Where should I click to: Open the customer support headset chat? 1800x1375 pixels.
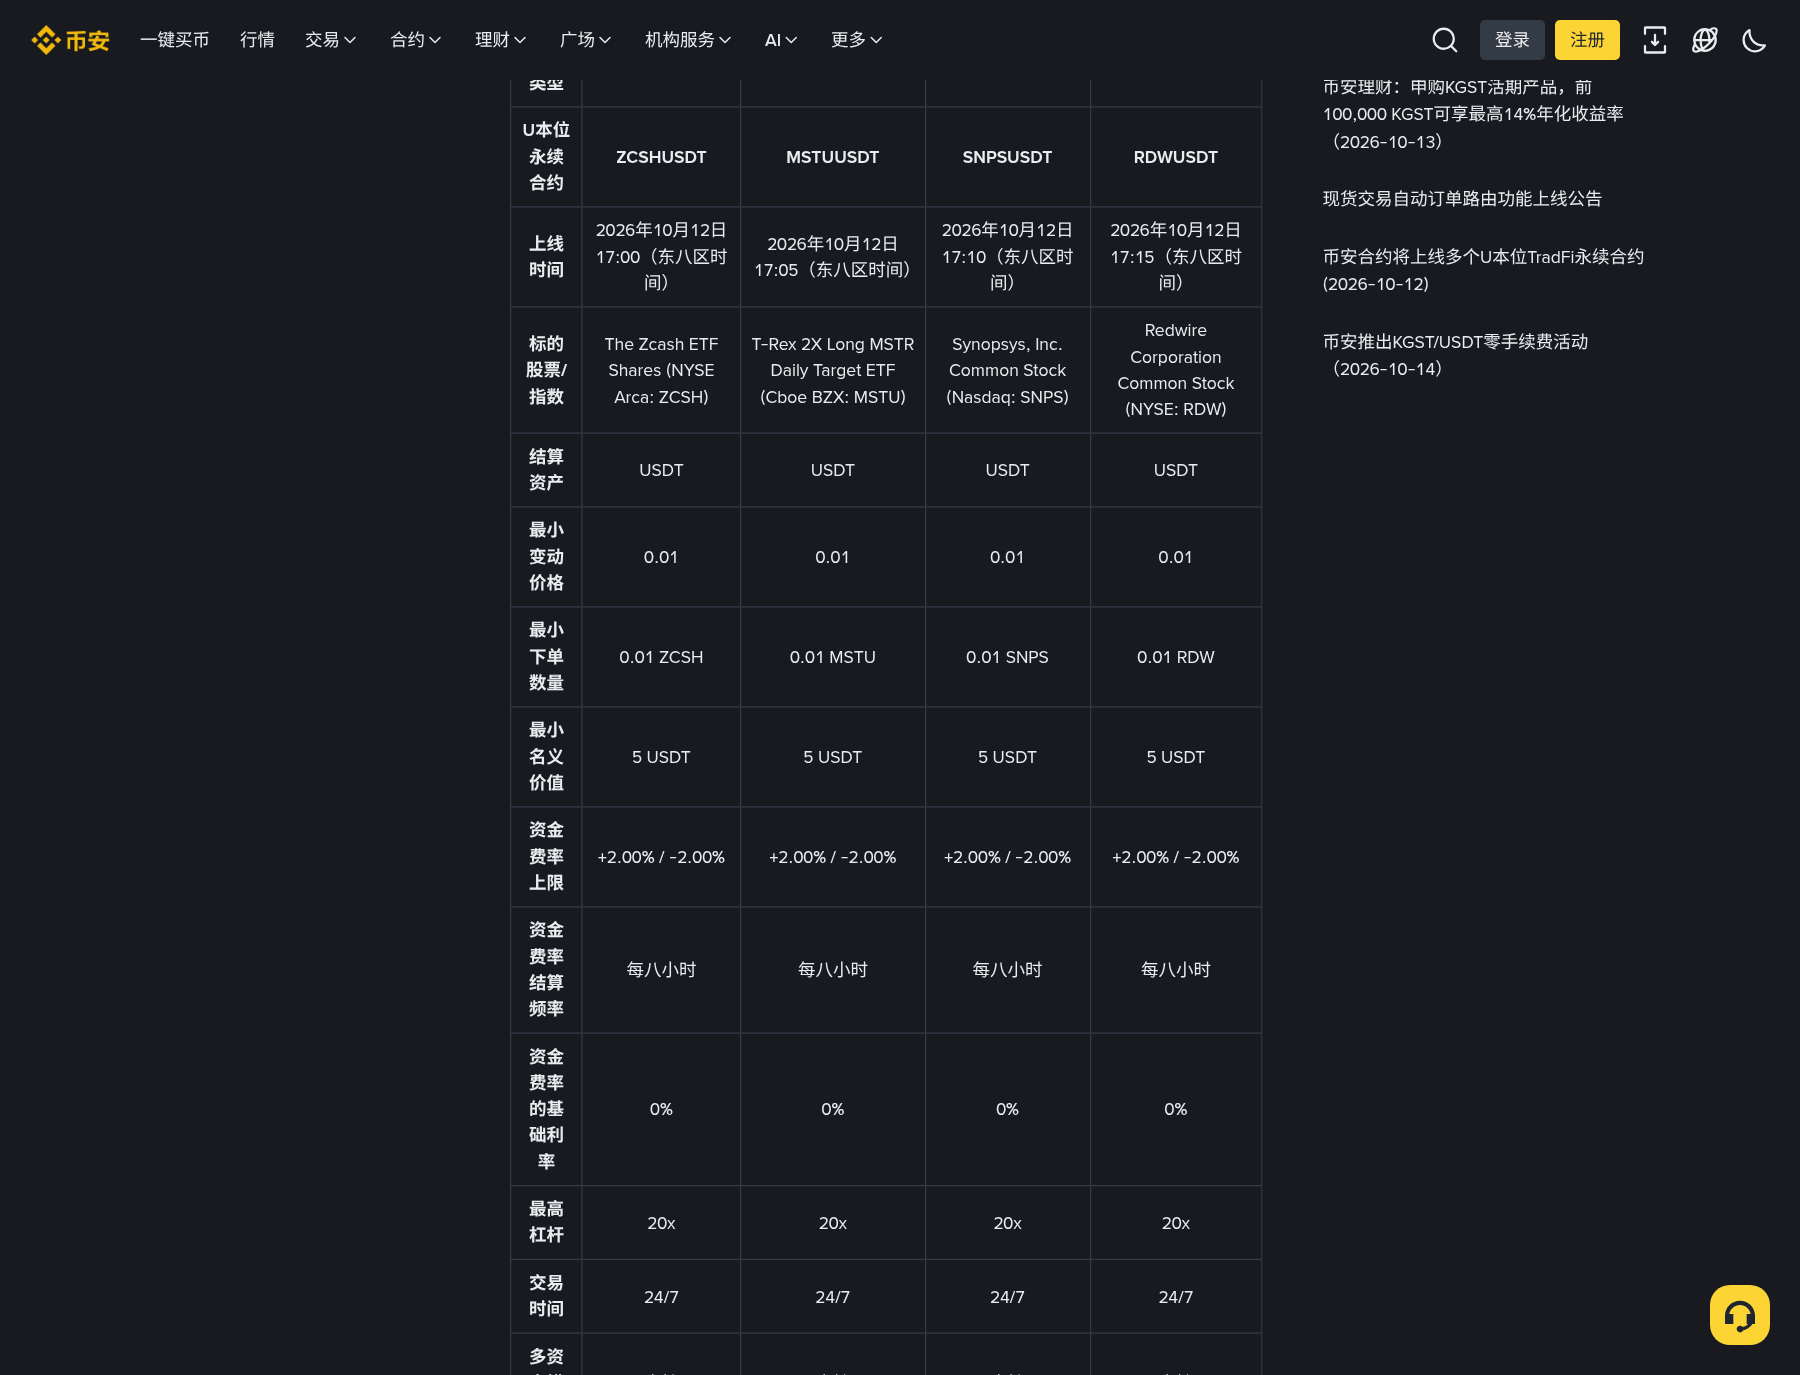pos(1740,1315)
